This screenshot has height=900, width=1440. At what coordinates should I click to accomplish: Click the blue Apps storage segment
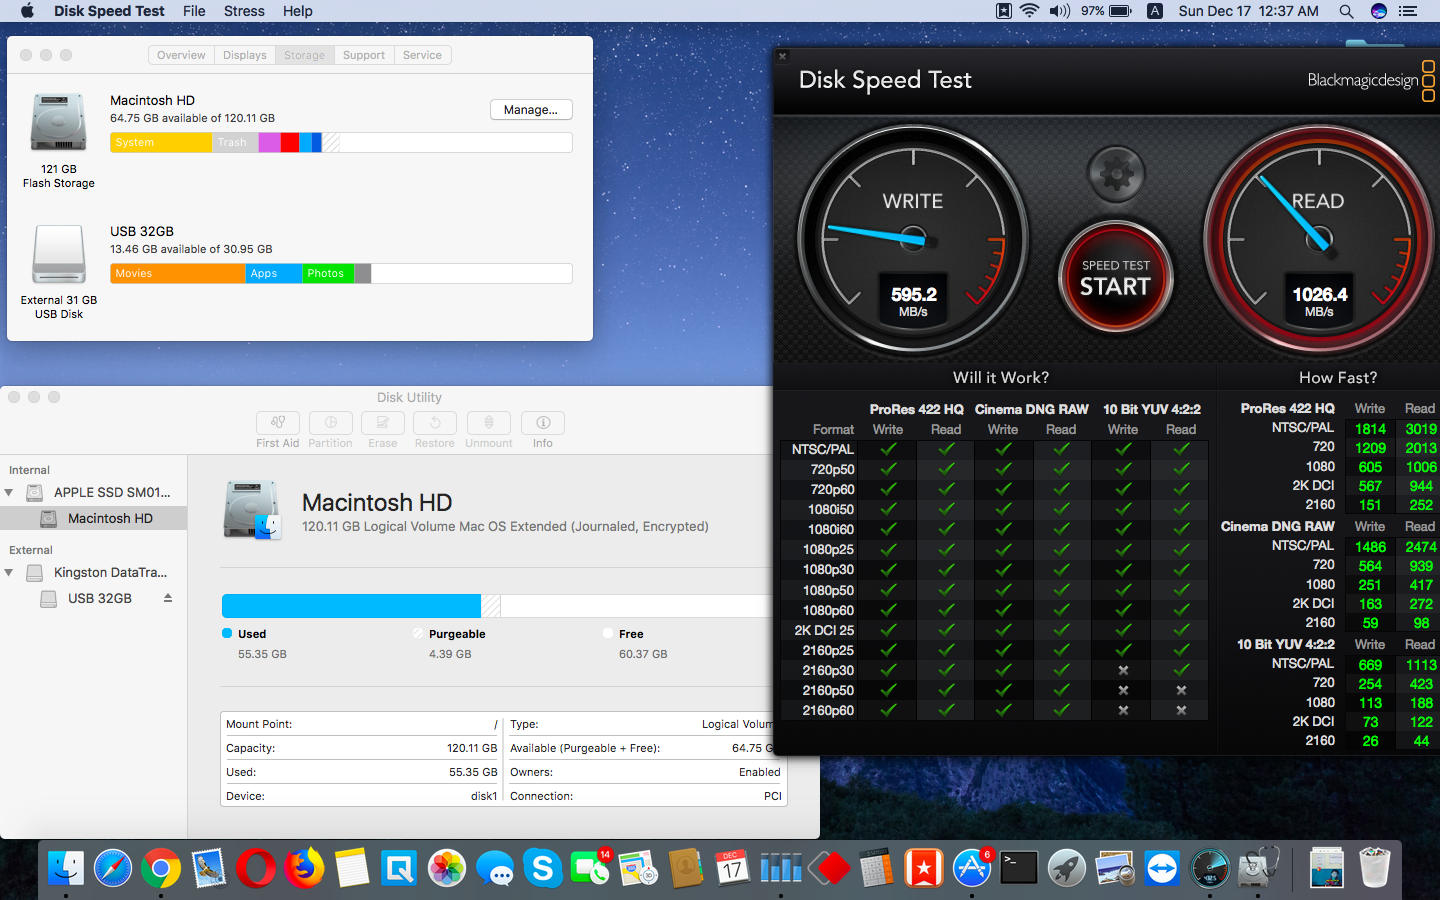(274, 273)
